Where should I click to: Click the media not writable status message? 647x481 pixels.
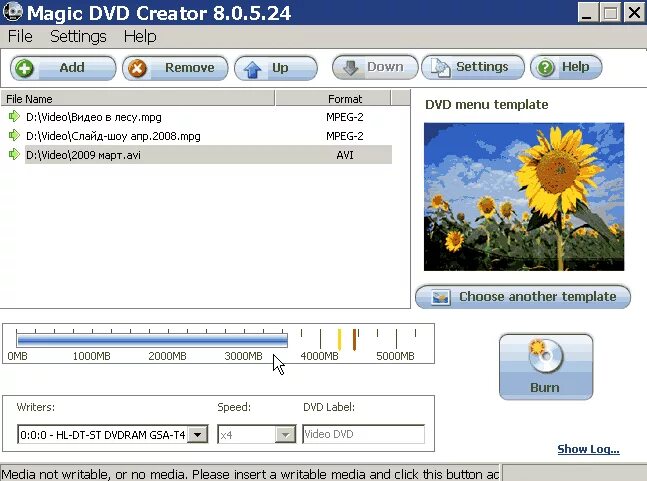(250, 474)
